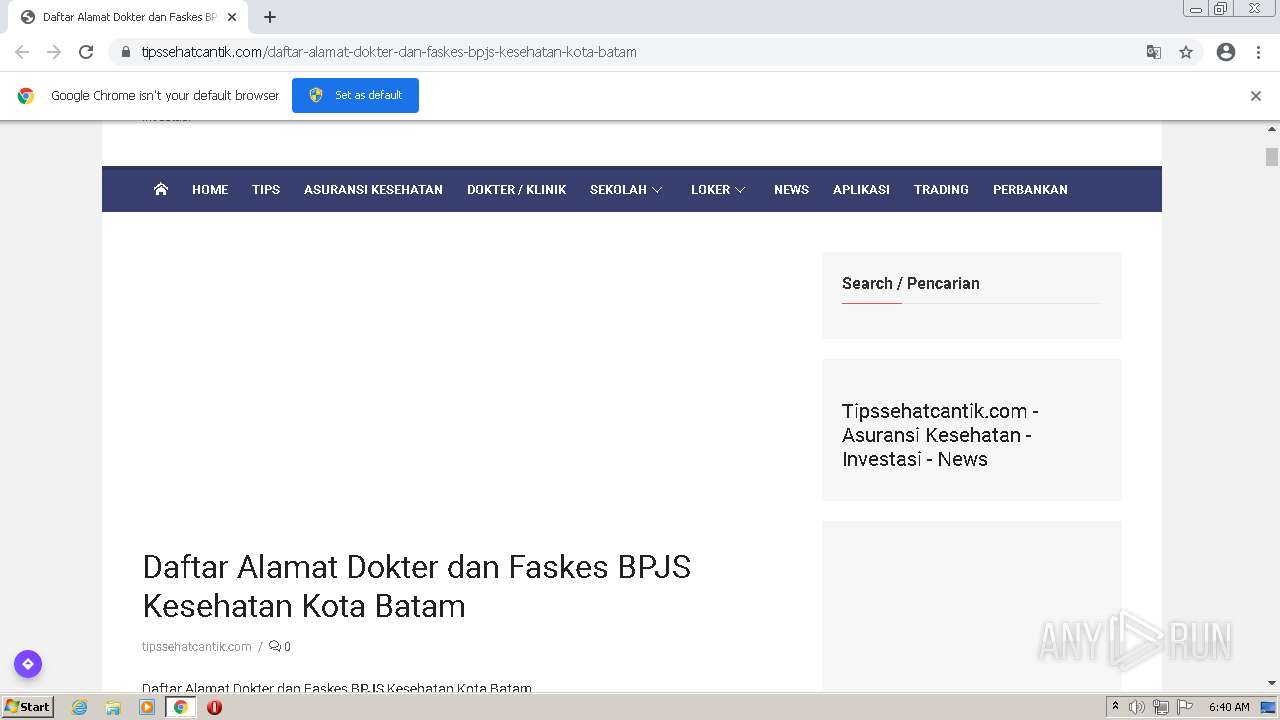Expand the SEKOLAH dropdown menu
The image size is (1280, 720).
pyautogui.click(x=626, y=189)
